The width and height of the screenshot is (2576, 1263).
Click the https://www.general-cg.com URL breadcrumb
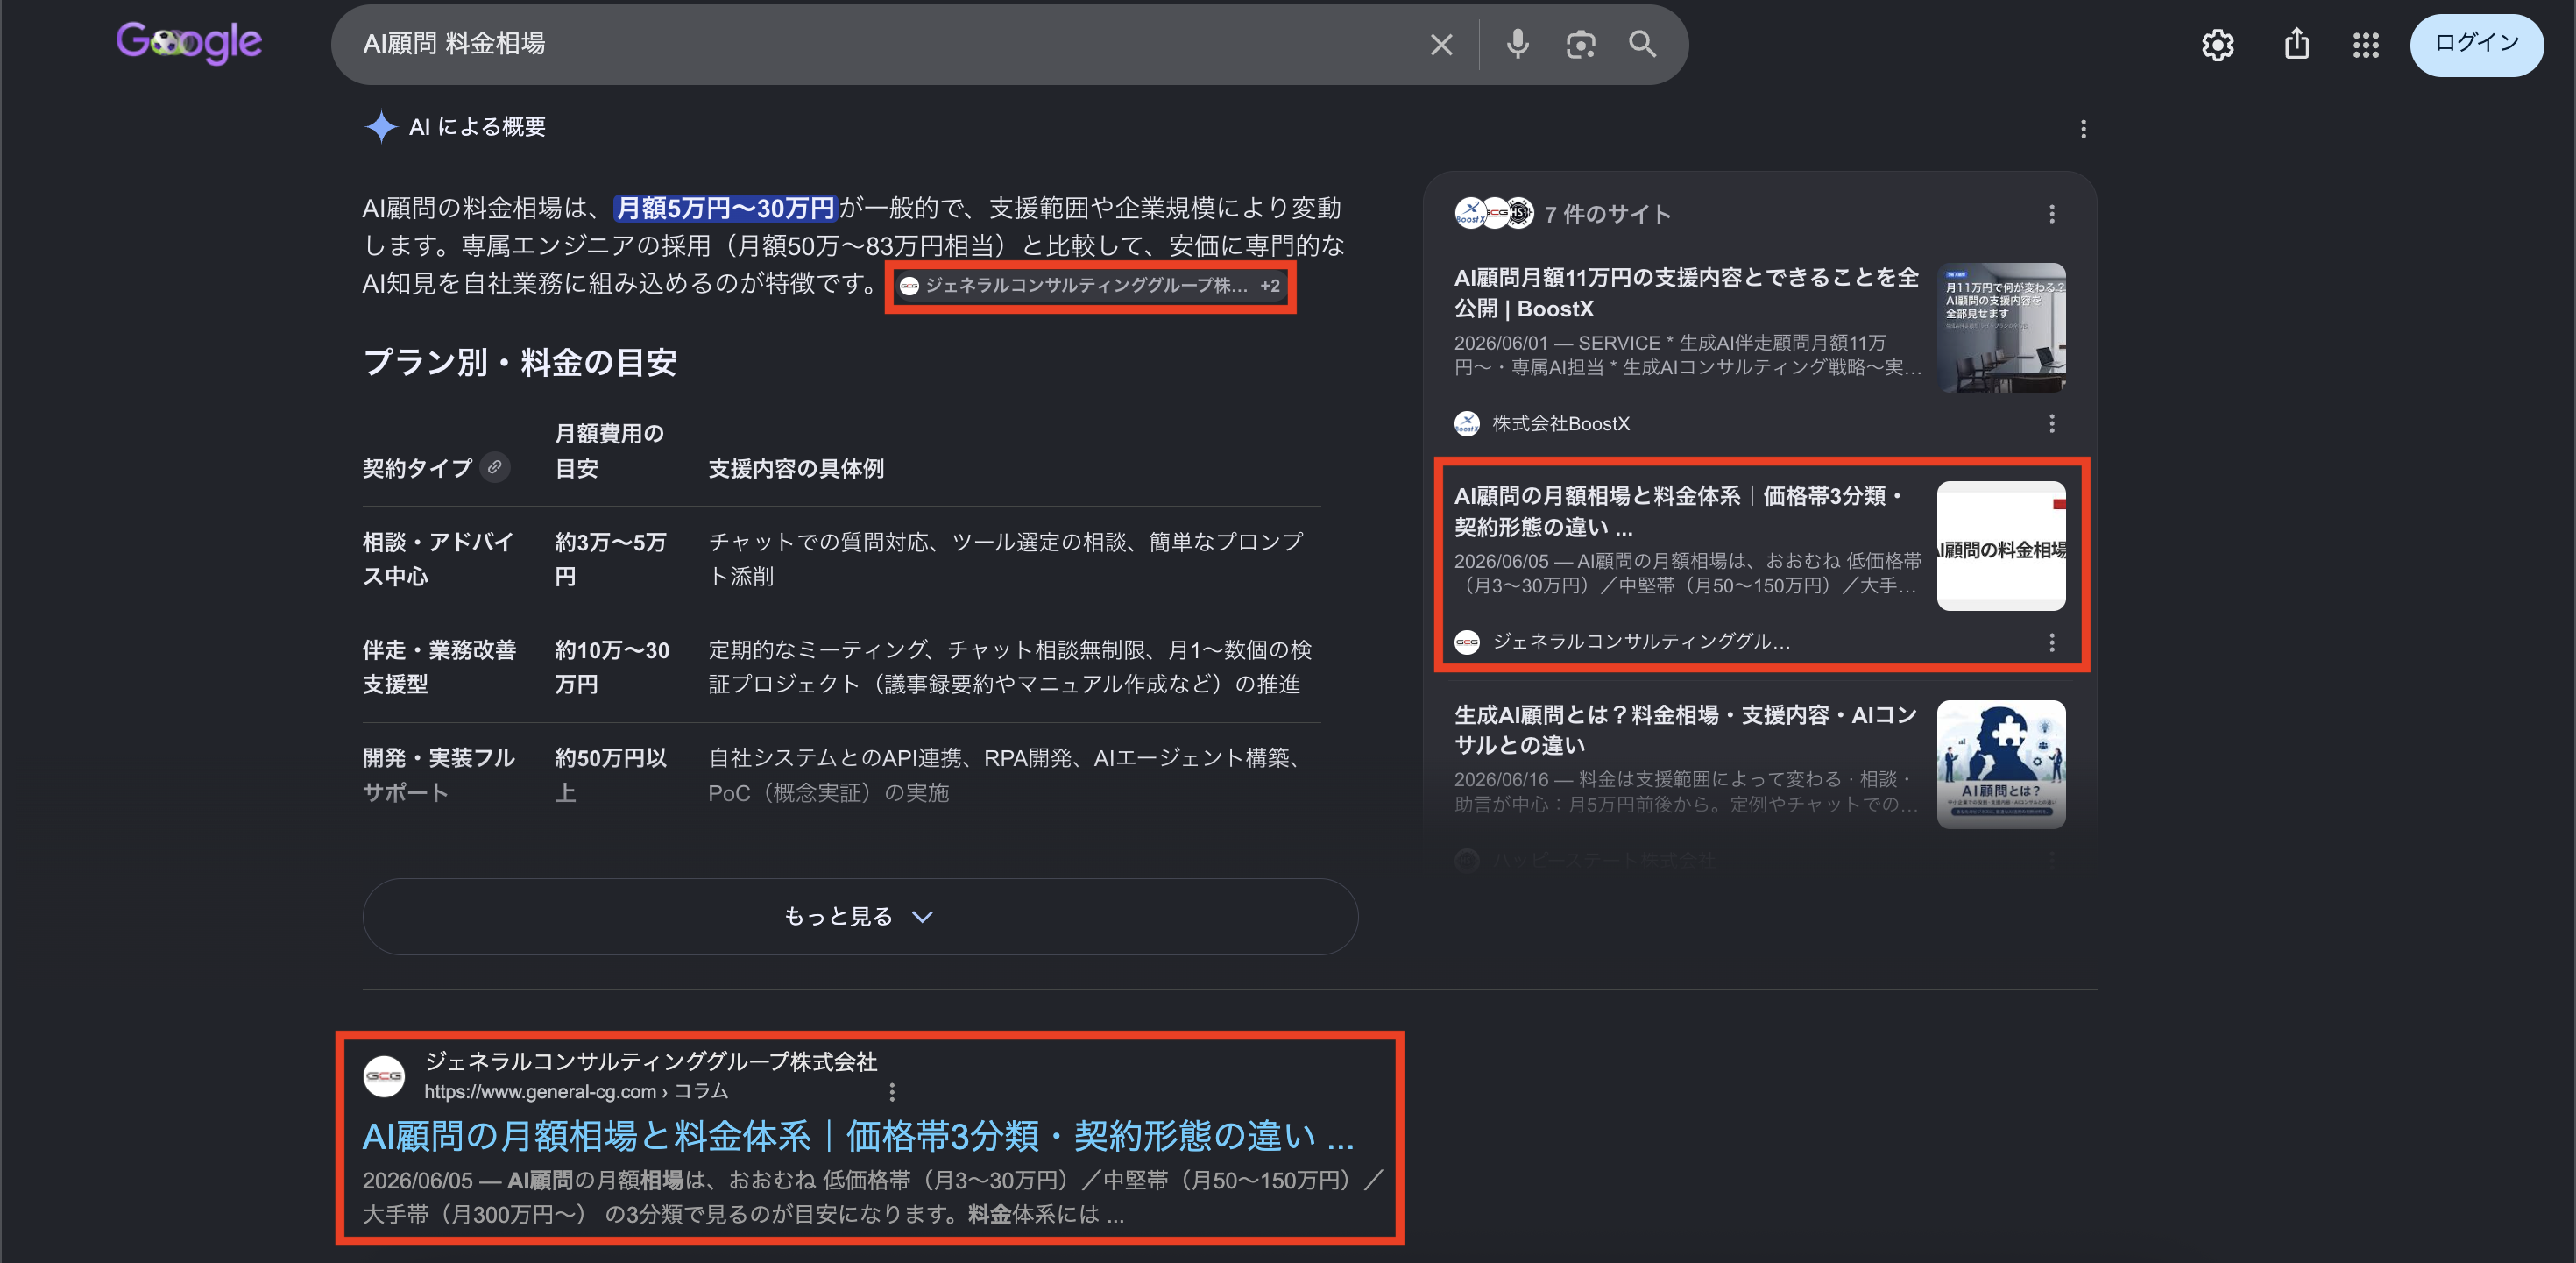[x=576, y=1092]
